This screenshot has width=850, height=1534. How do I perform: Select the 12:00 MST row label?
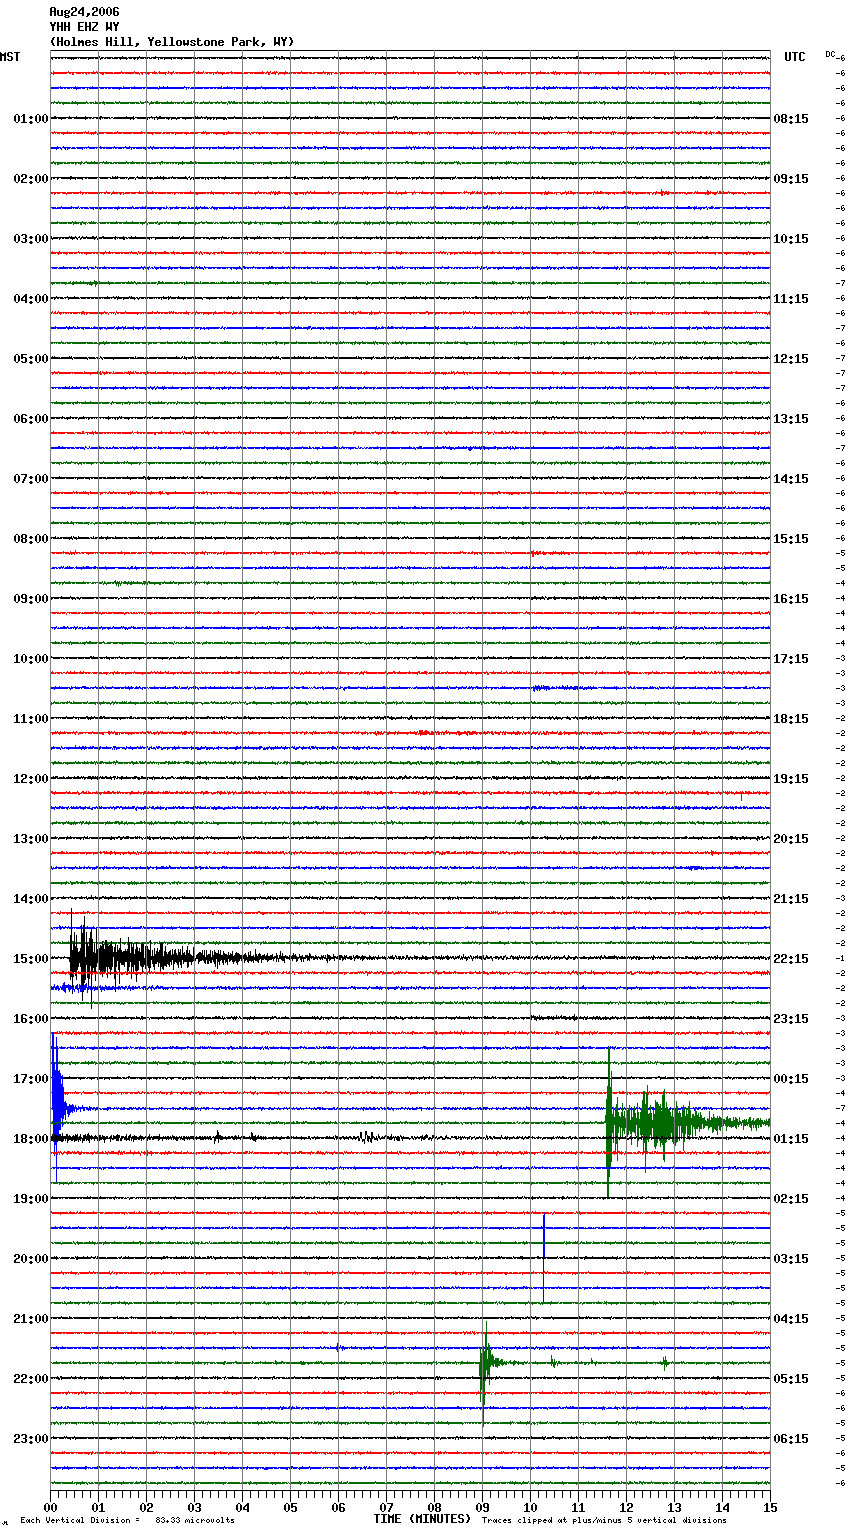(31, 779)
